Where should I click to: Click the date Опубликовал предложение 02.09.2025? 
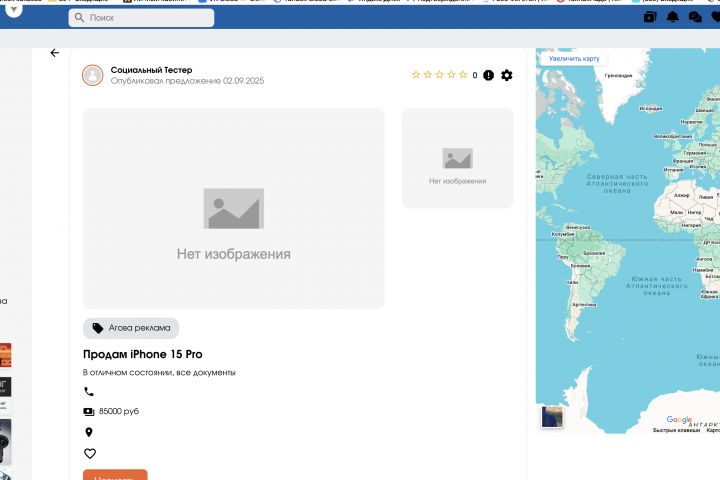187,81
